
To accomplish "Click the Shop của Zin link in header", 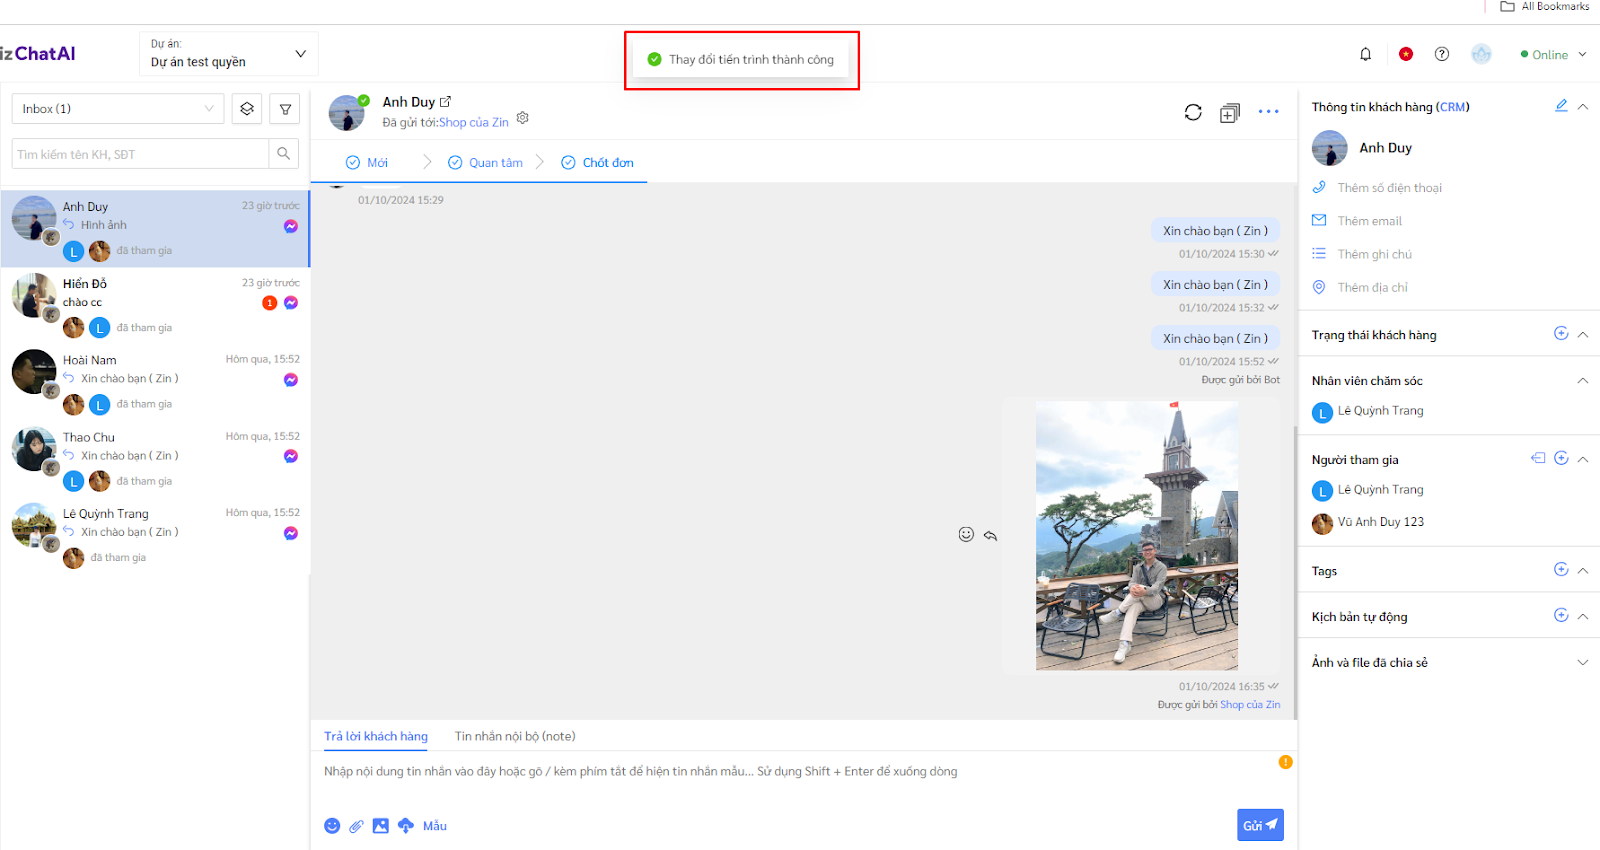I will click(474, 123).
